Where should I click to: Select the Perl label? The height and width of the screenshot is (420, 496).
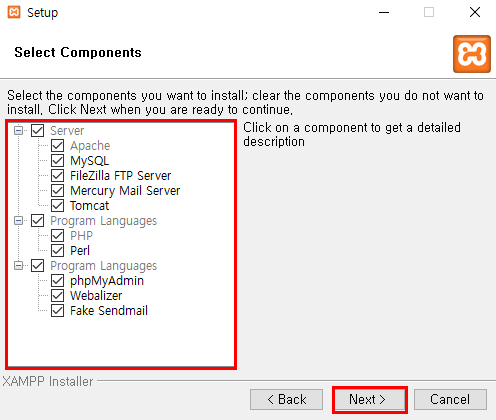(80, 251)
